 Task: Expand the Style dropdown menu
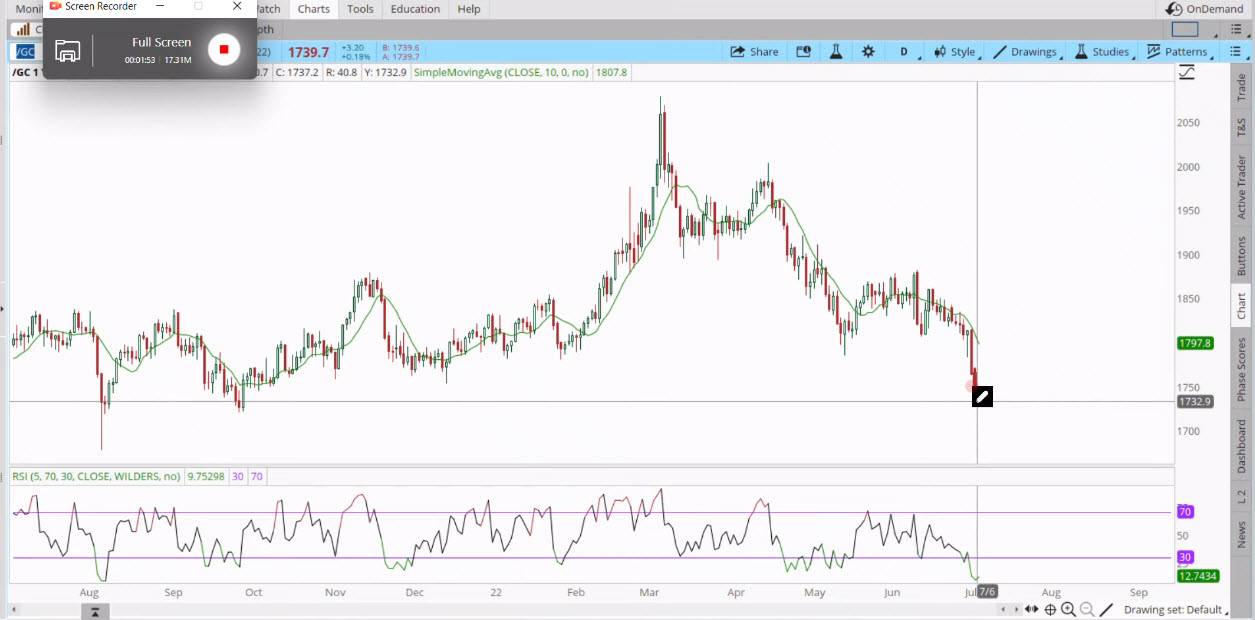[x=953, y=52]
